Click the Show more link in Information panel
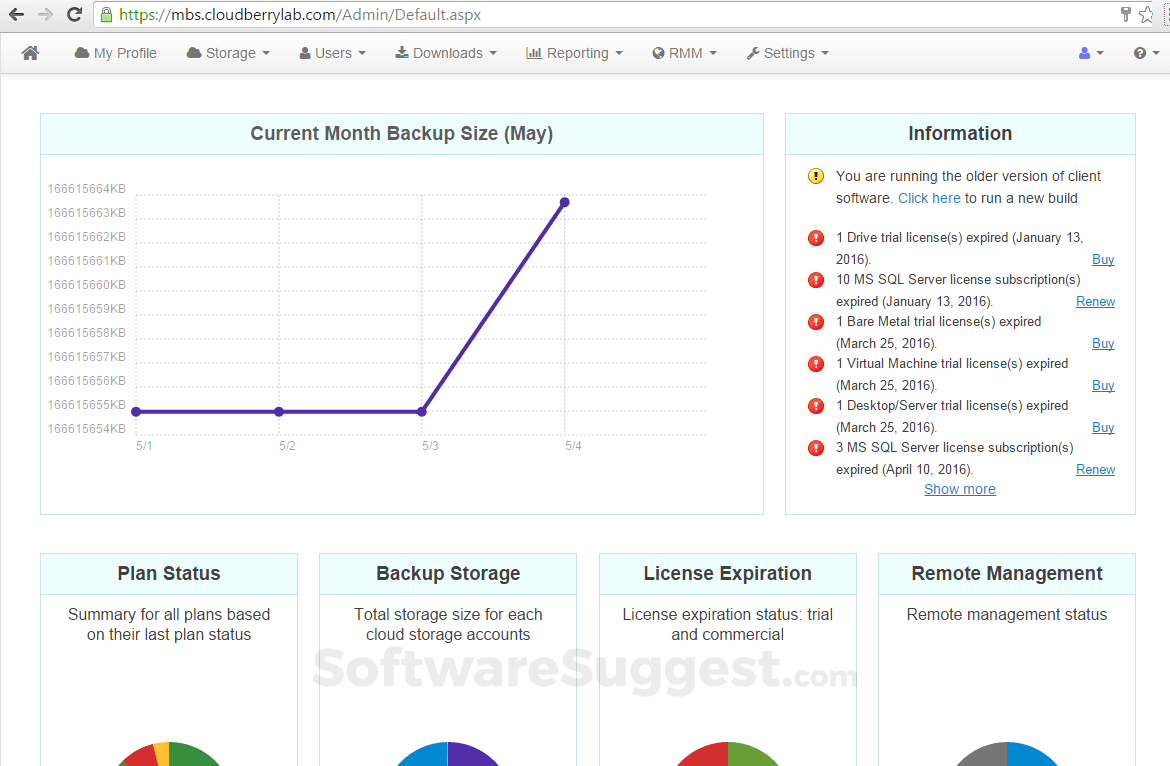The image size is (1170, 766). [959, 489]
